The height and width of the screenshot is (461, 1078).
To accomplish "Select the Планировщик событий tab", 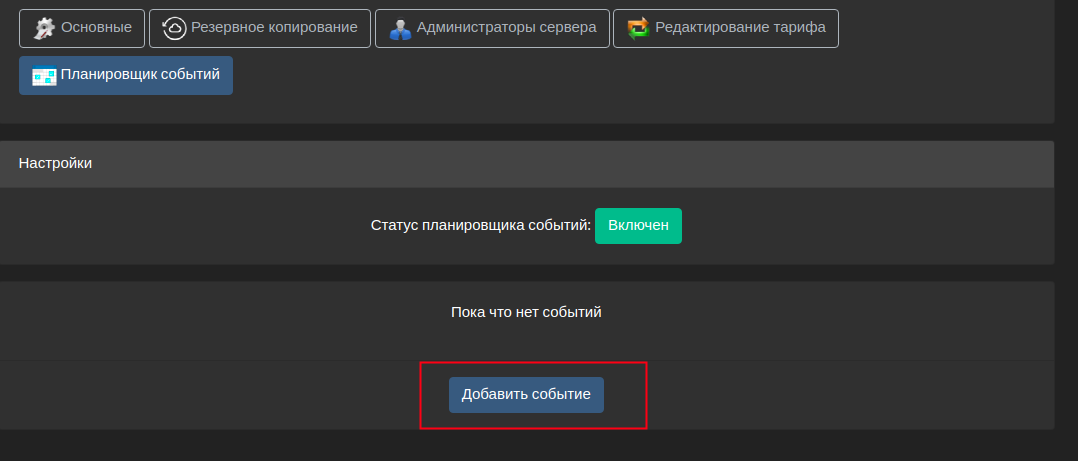I will (x=126, y=76).
